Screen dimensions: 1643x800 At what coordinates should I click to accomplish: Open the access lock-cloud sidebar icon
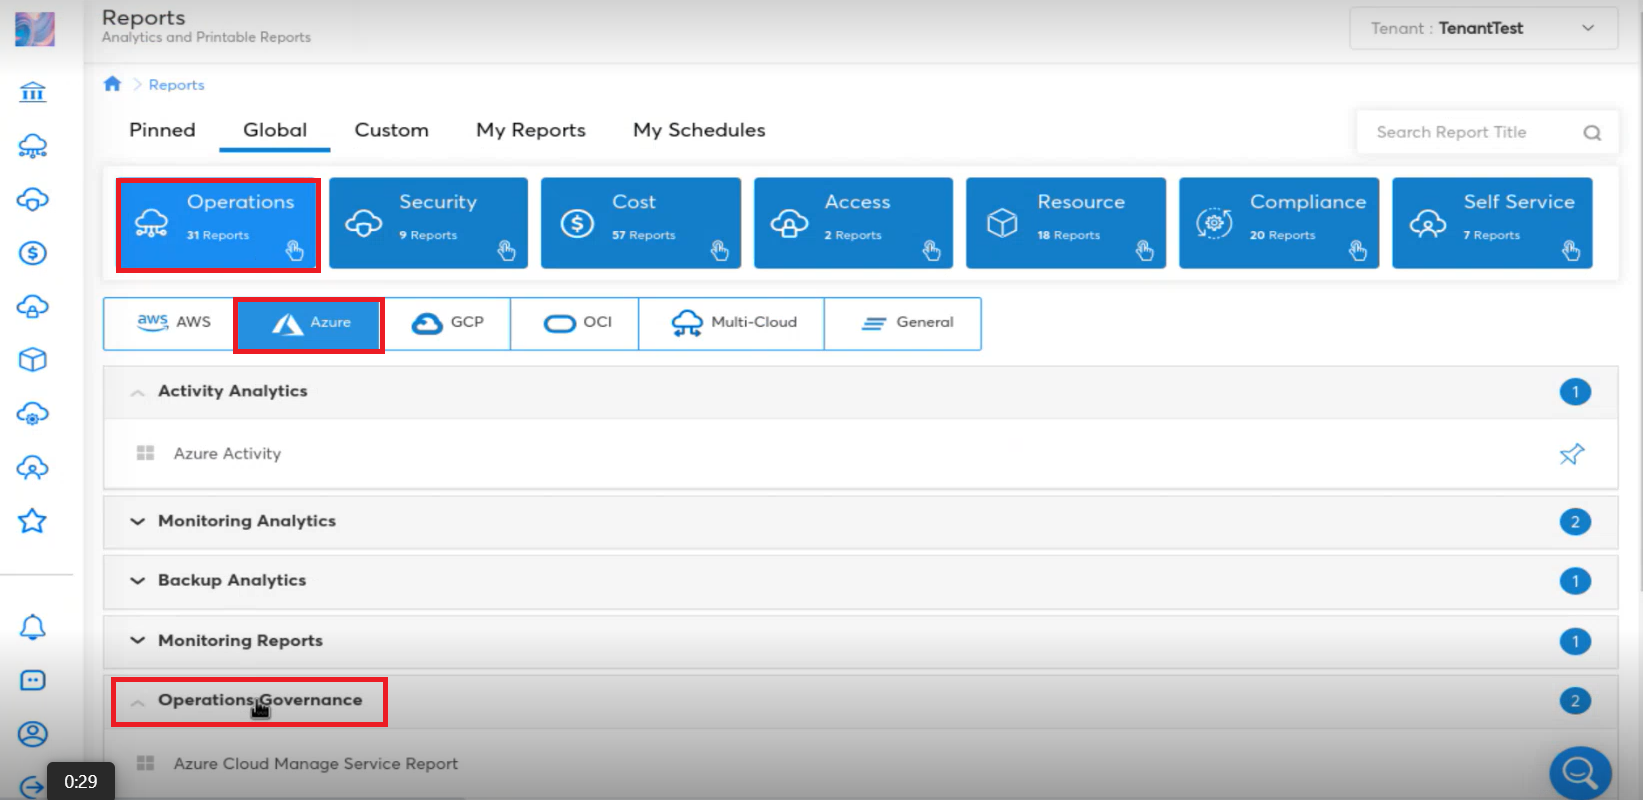click(33, 306)
